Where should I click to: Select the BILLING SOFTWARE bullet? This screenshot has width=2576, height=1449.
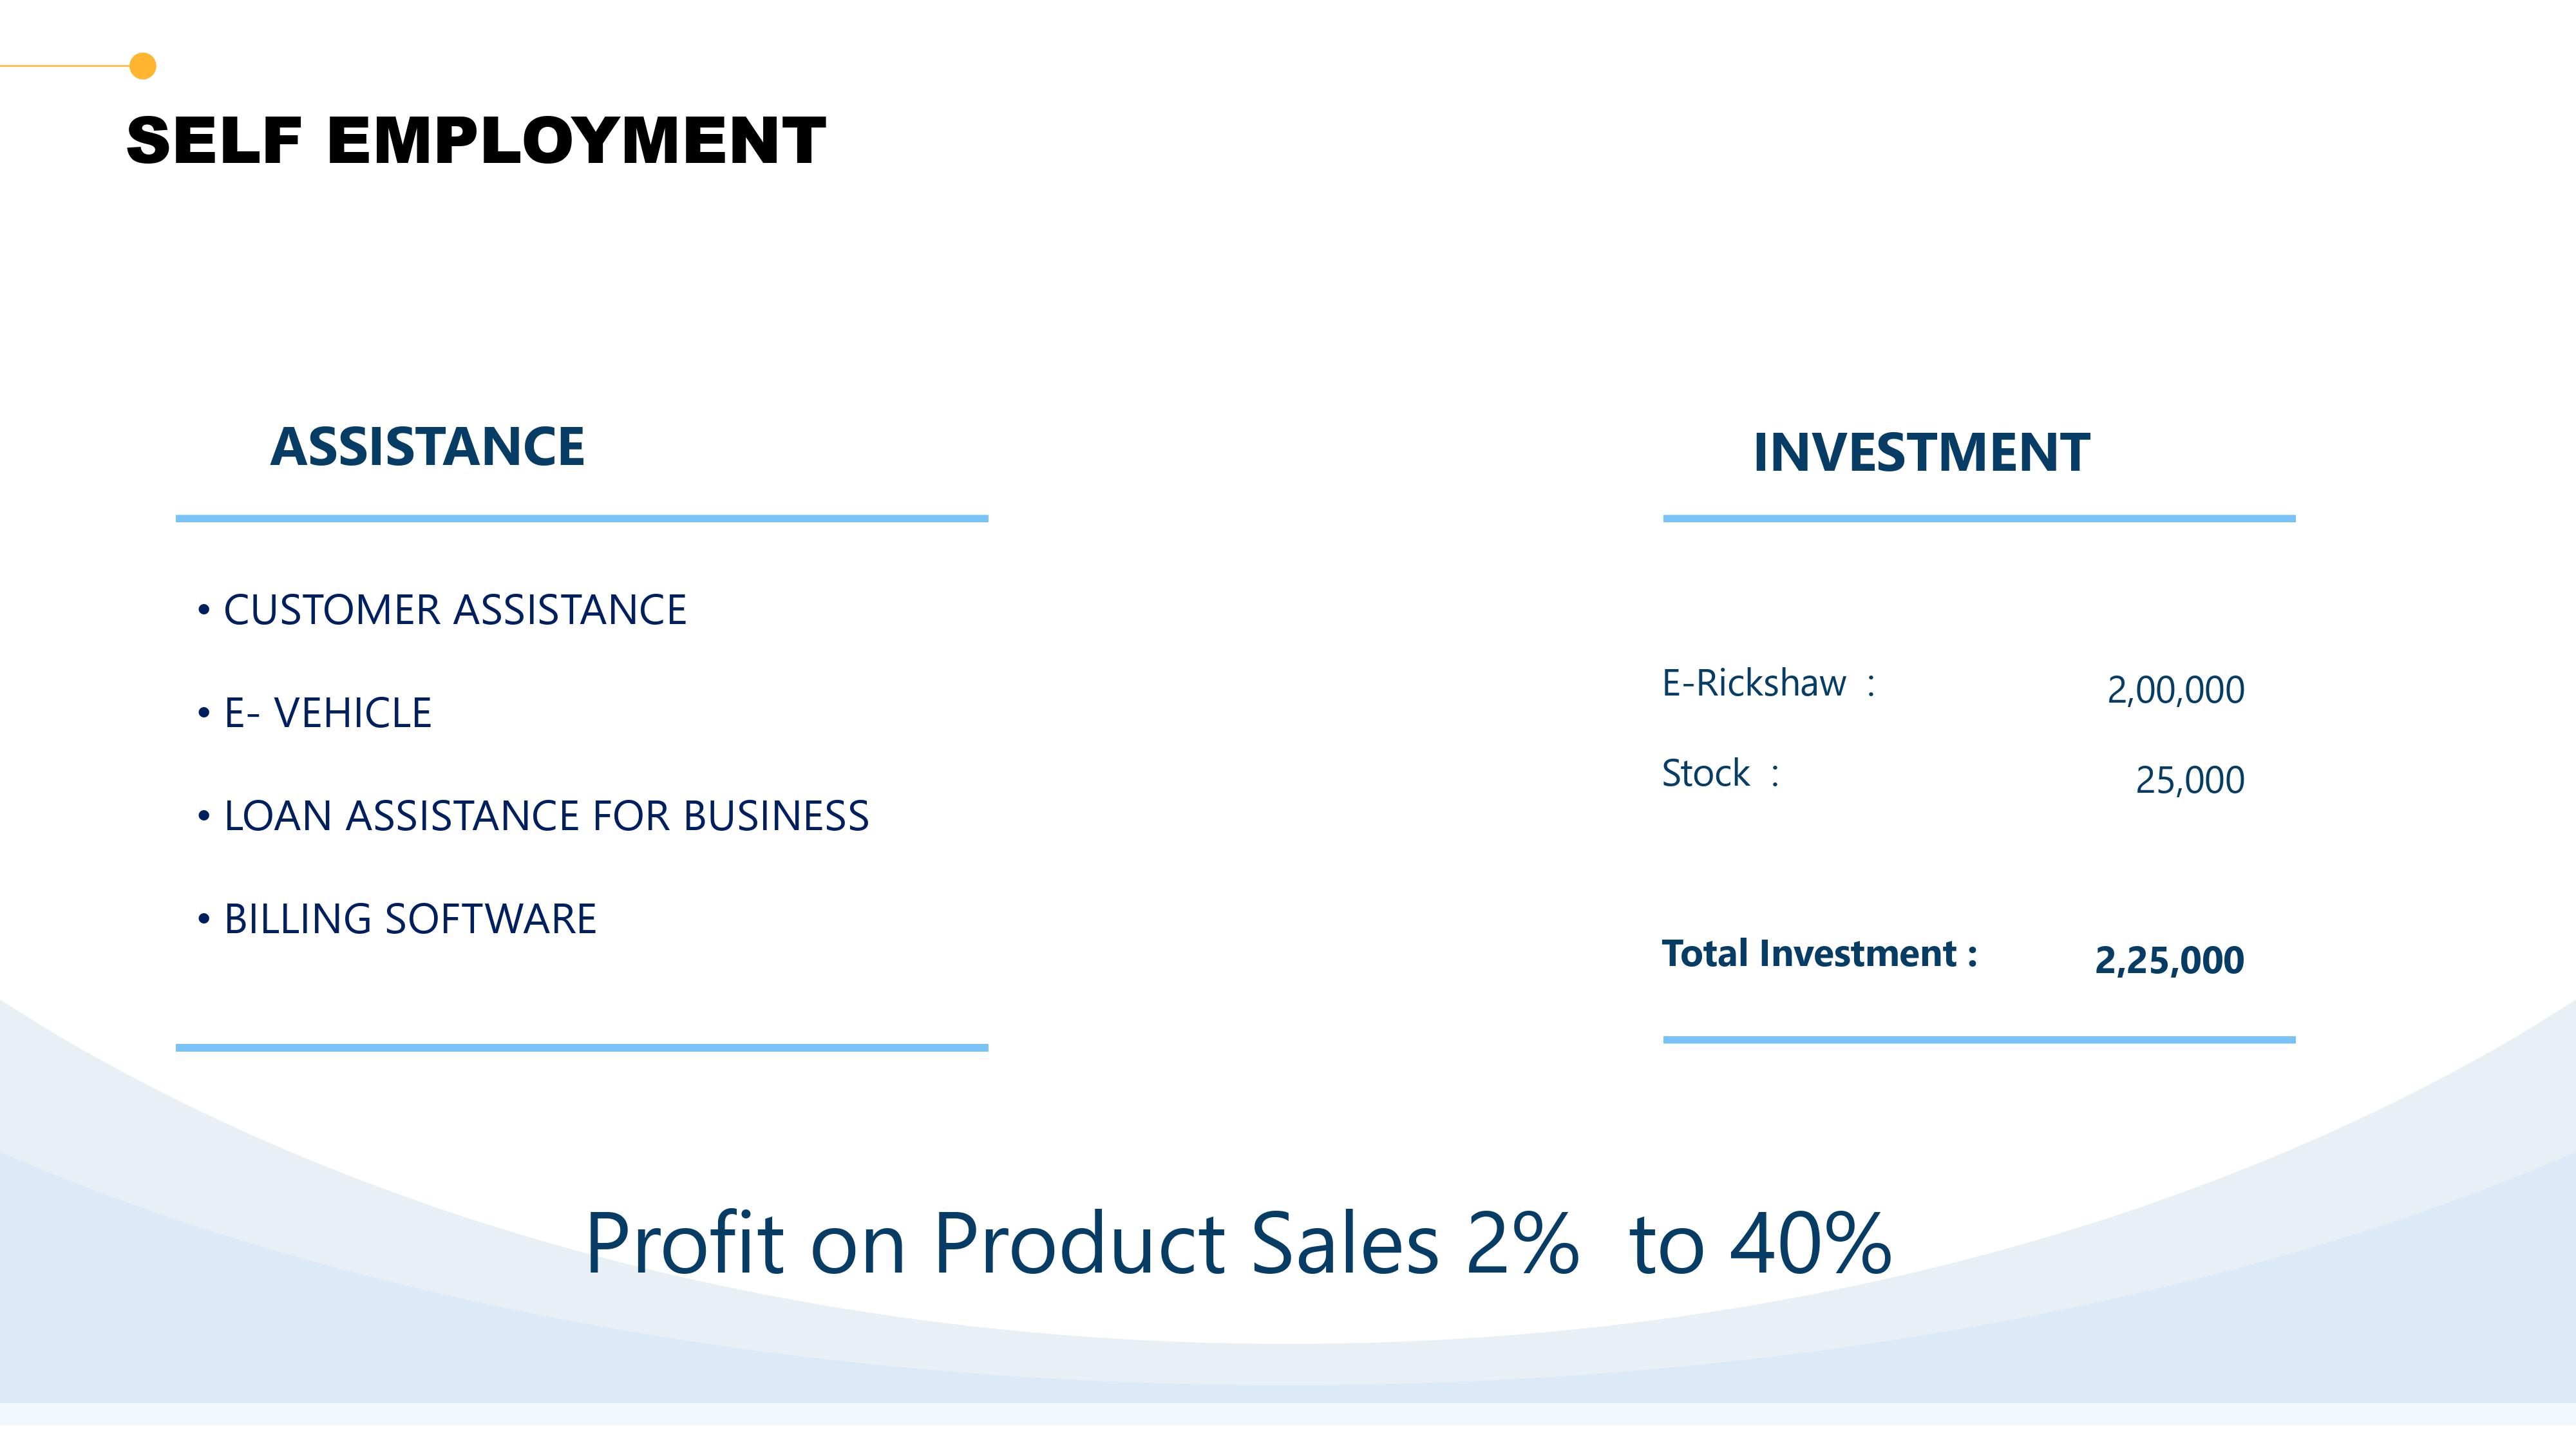[409, 919]
